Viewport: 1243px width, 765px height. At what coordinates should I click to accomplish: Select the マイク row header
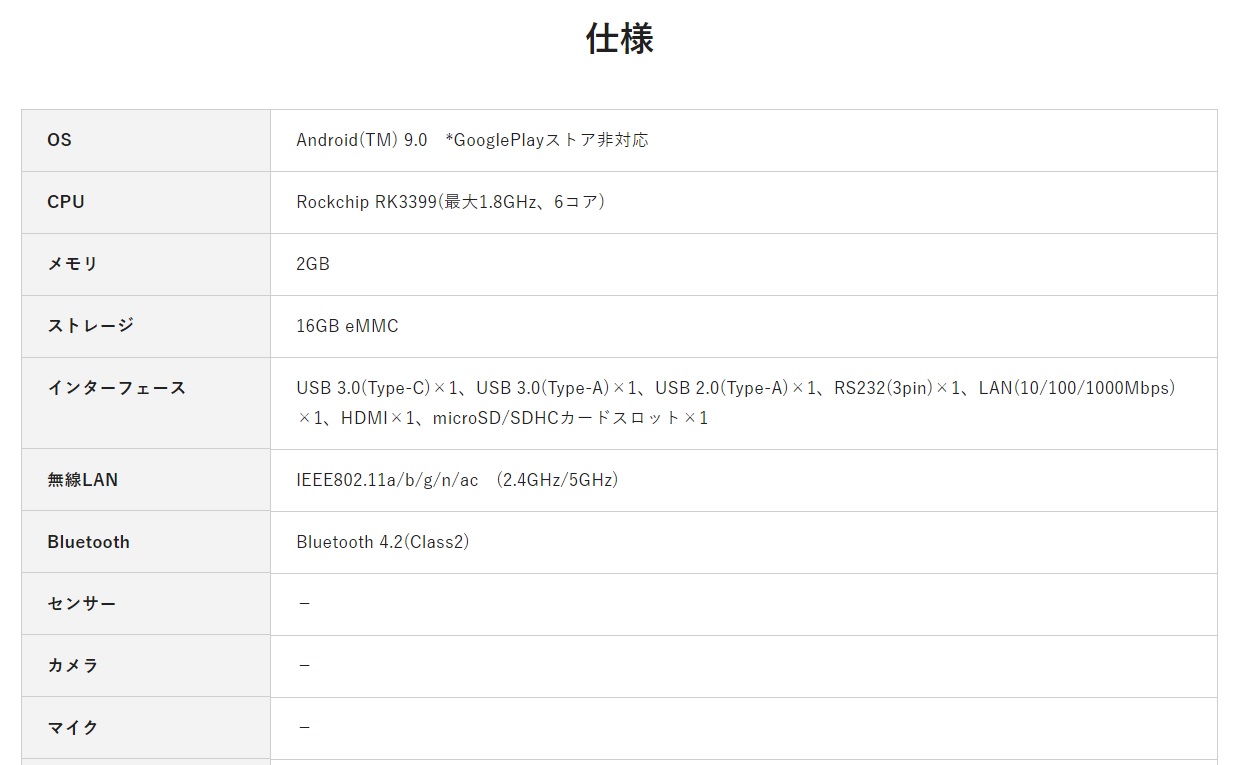coord(73,728)
